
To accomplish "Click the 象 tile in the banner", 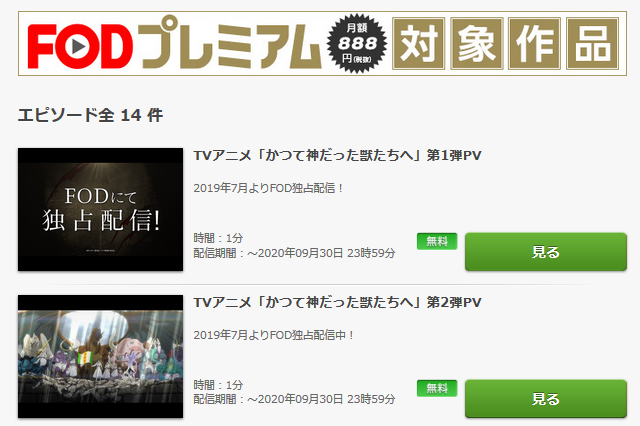I will (x=476, y=44).
